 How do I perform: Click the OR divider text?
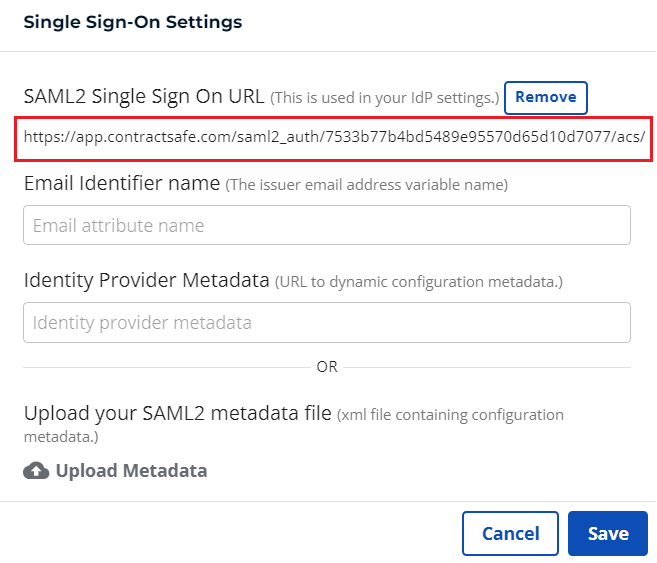327,367
